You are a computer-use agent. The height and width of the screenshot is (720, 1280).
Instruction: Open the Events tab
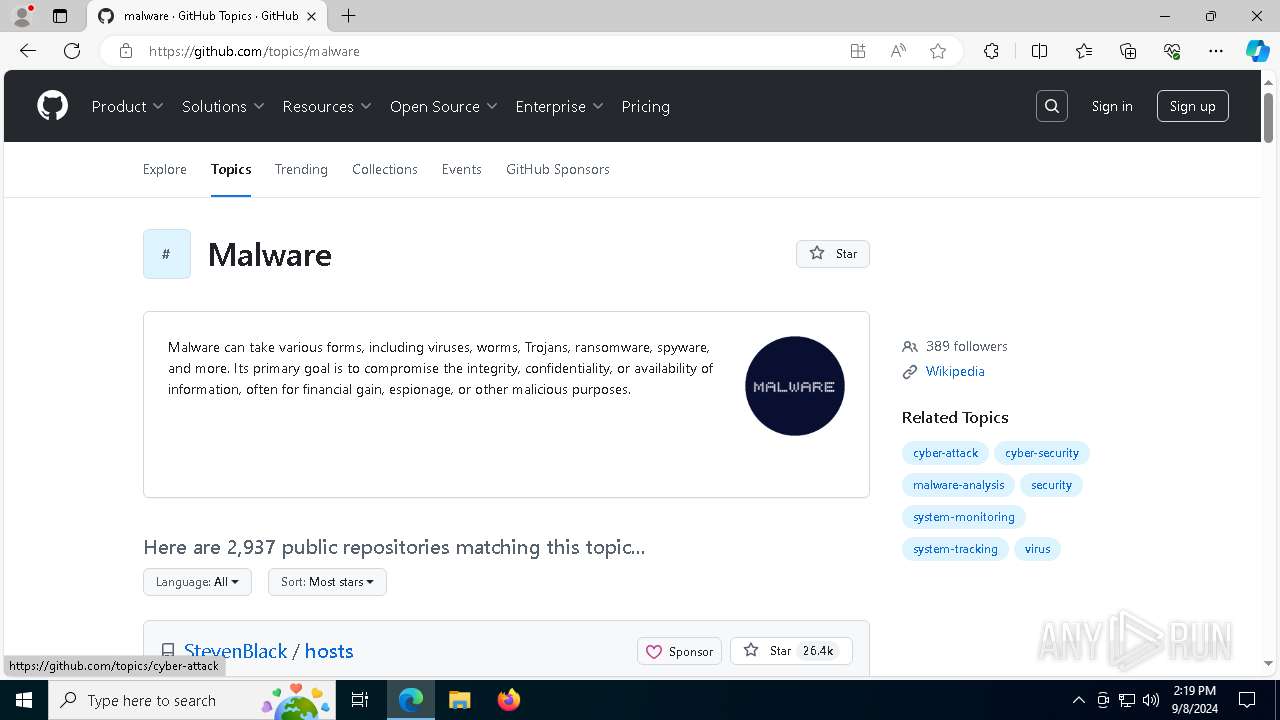(462, 169)
